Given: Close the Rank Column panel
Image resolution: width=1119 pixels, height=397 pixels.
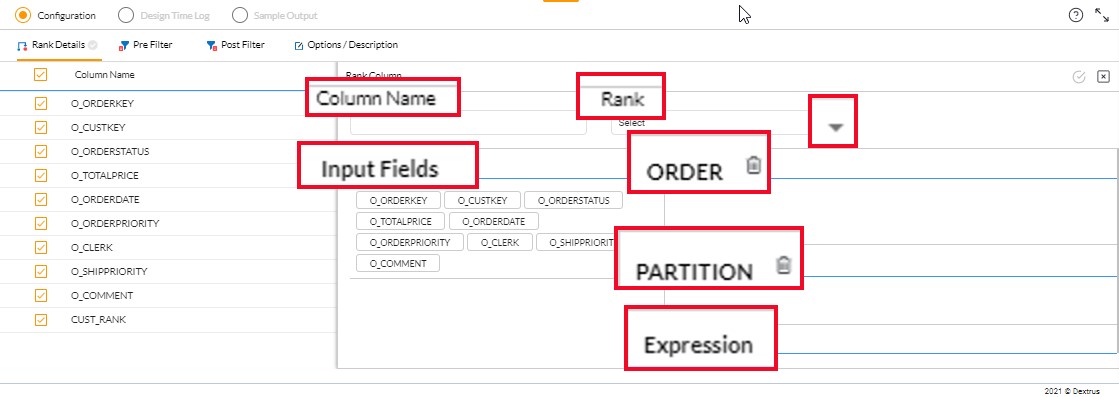Looking at the screenshot, I should click(x=1103, y=77).
